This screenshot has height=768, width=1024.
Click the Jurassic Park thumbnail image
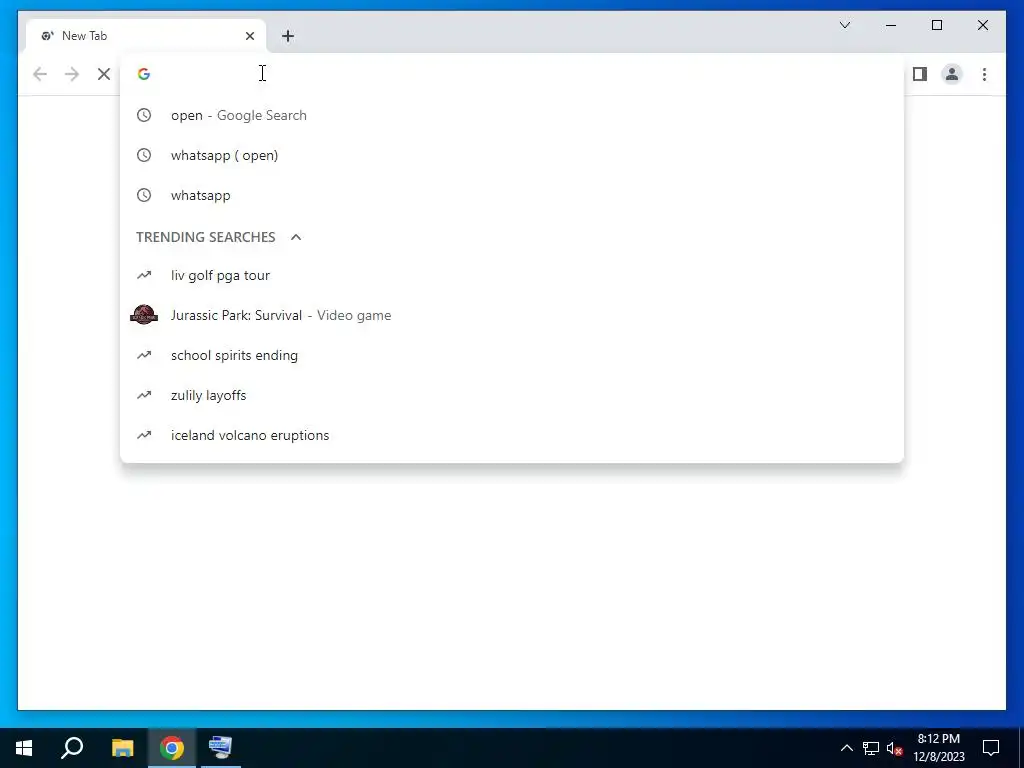tap(144, 315)
